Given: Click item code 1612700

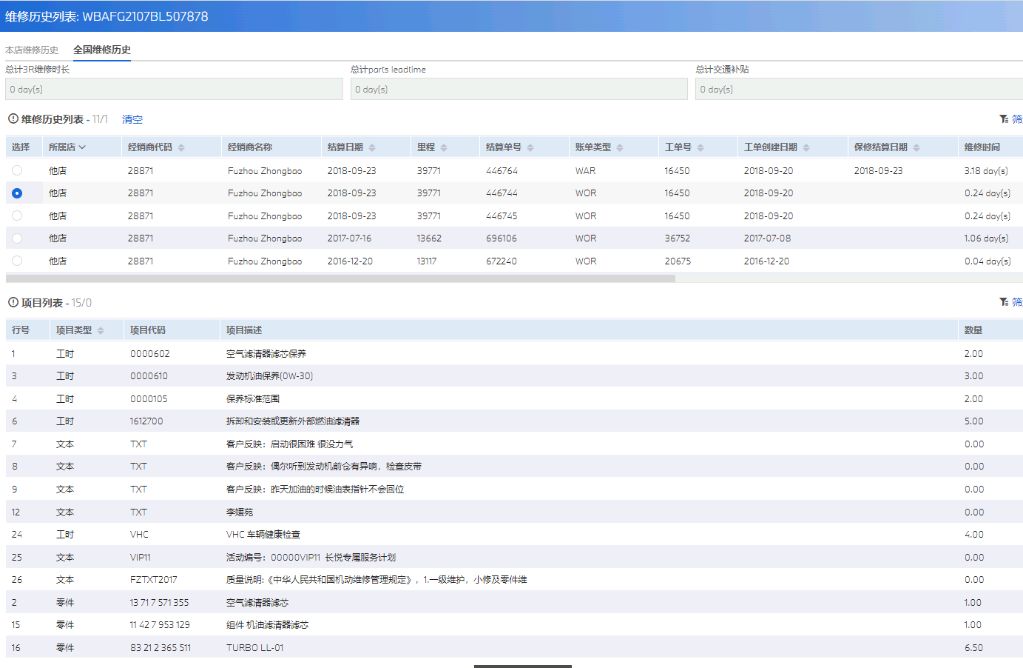Looking at the screenshot, I should tap(146, 421).
